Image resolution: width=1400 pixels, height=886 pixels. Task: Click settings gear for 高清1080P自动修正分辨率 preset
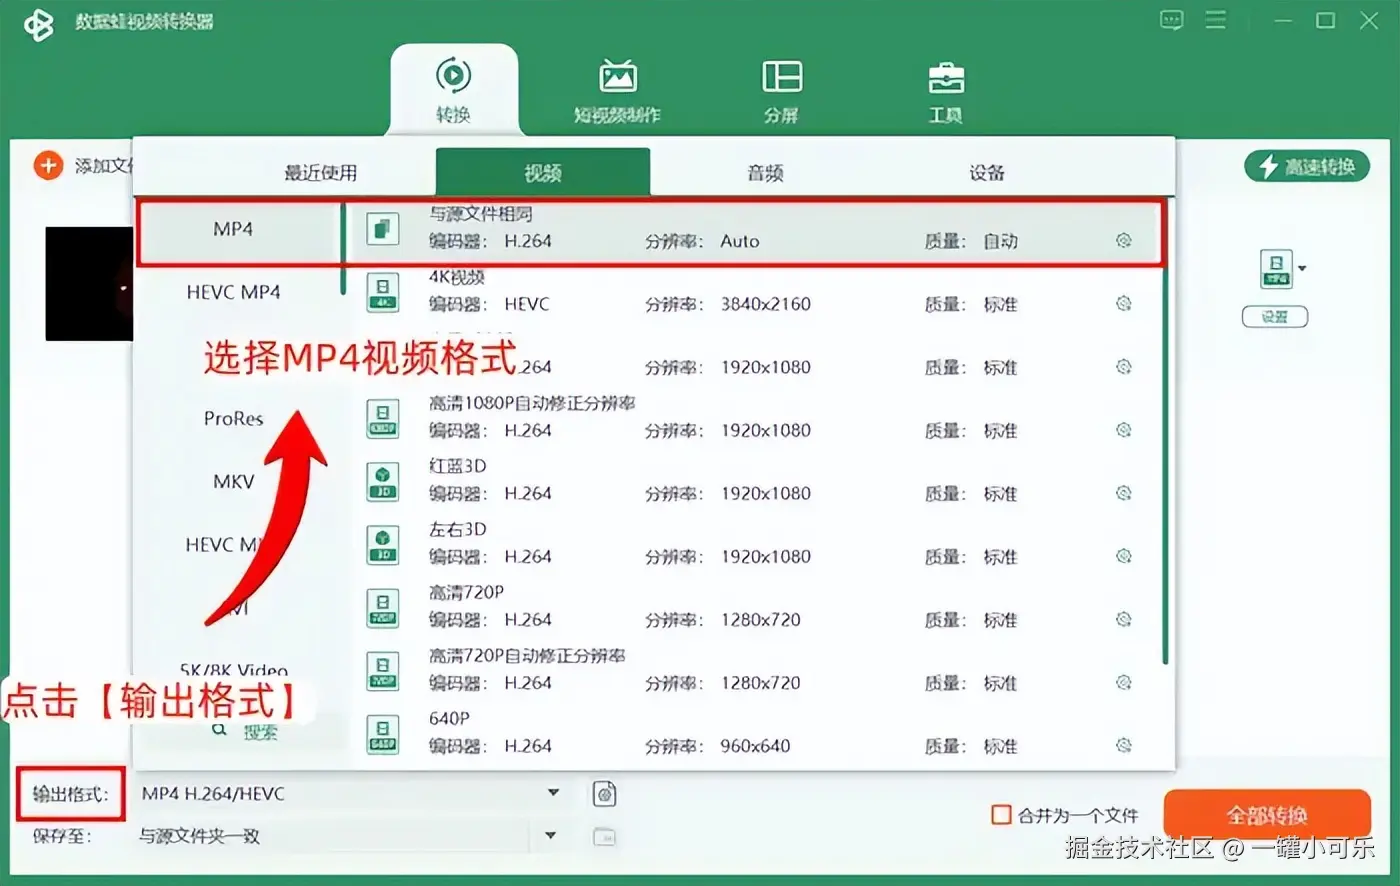[1123, 430]
